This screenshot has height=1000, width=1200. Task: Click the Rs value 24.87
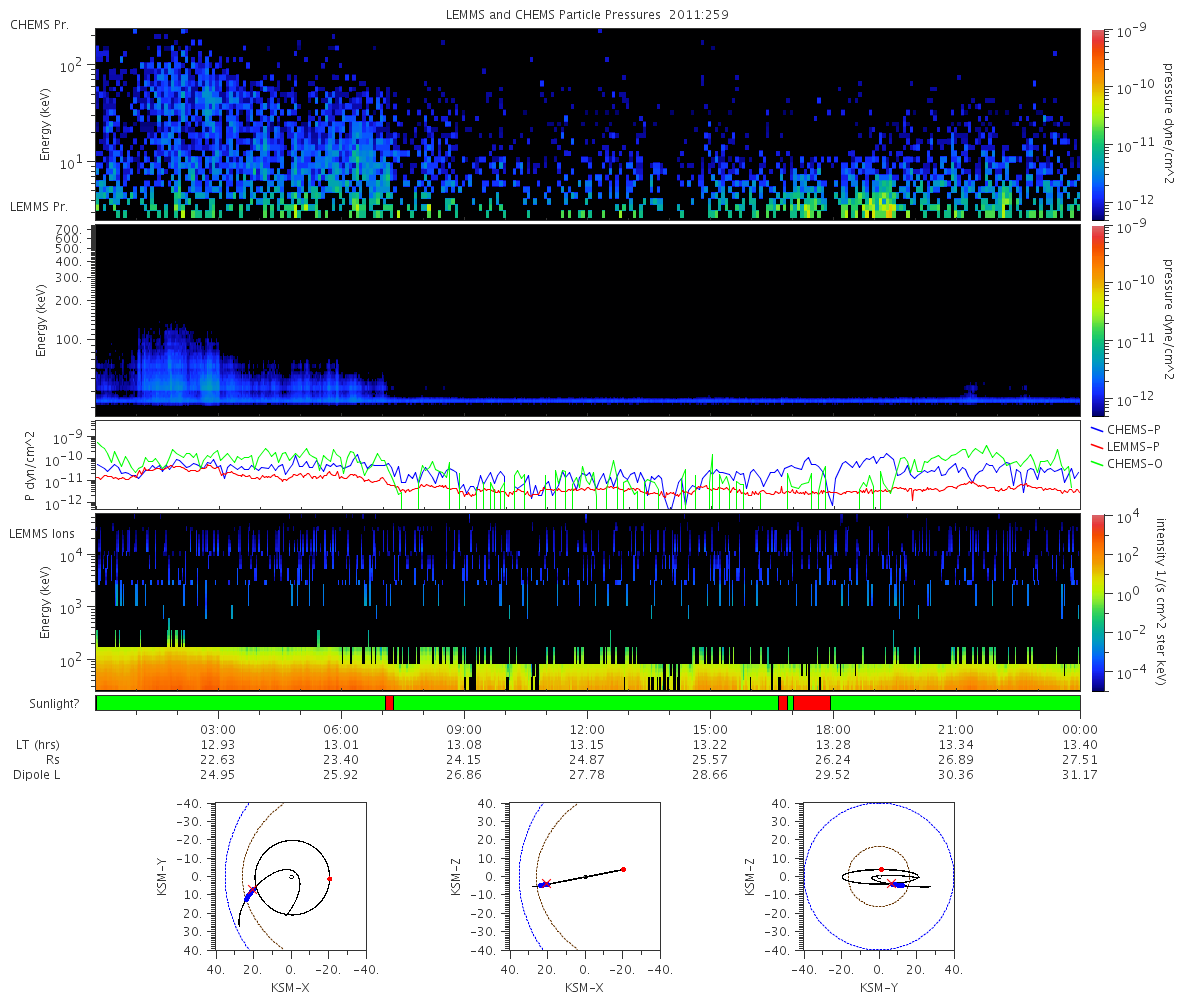[588, 760]
